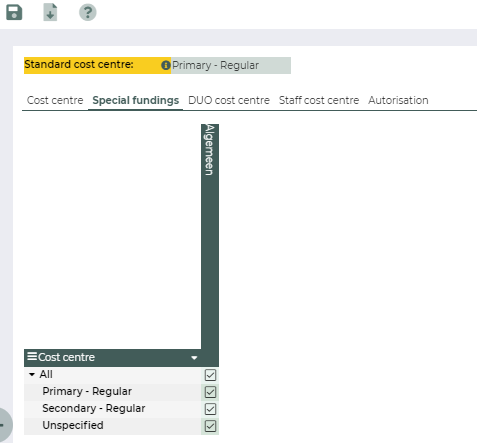Open help via question mark icon
This screenshot has width=477, height=443.
click(88, 12)
